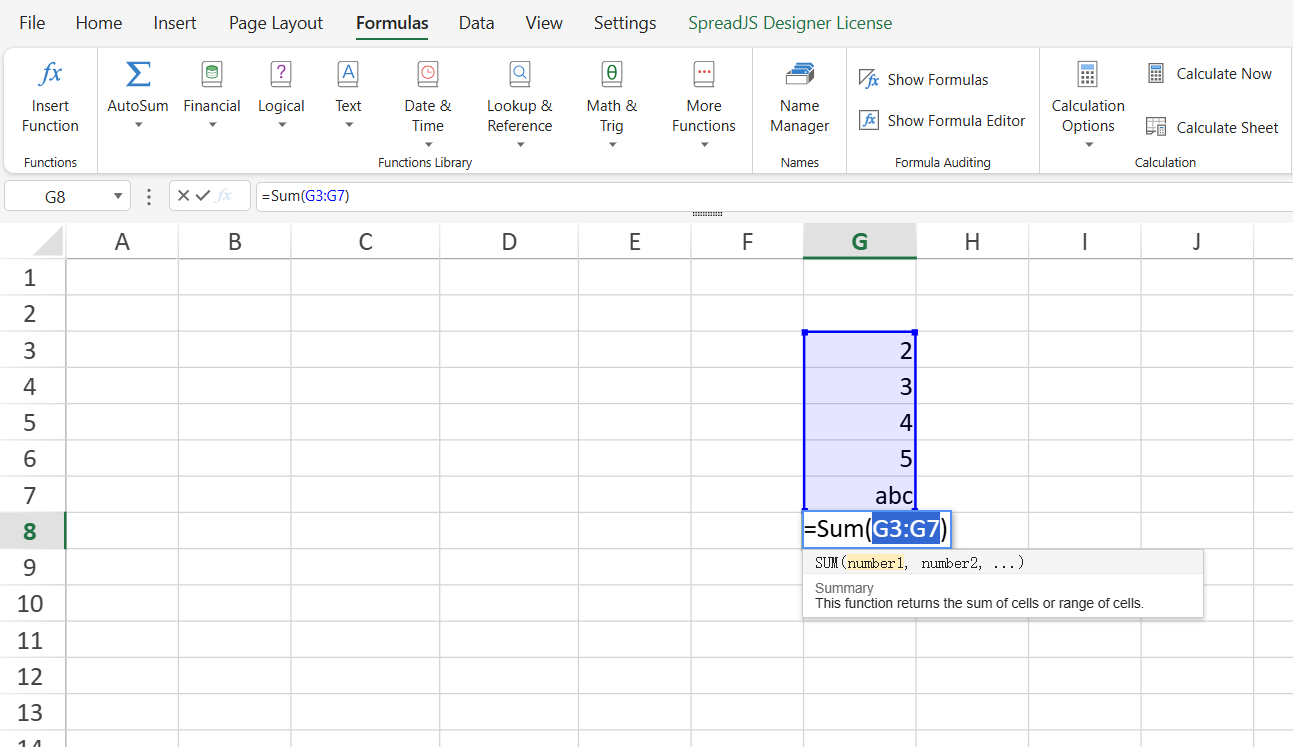This screenshot has width=1293, height=747.
Task: Click the Calculate Sheet icon
Action: [1156, 127]
